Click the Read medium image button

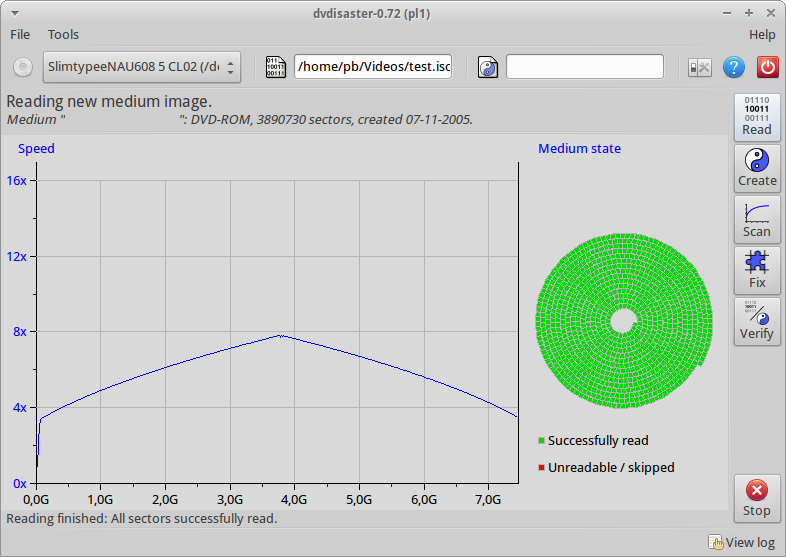(756, 117)
